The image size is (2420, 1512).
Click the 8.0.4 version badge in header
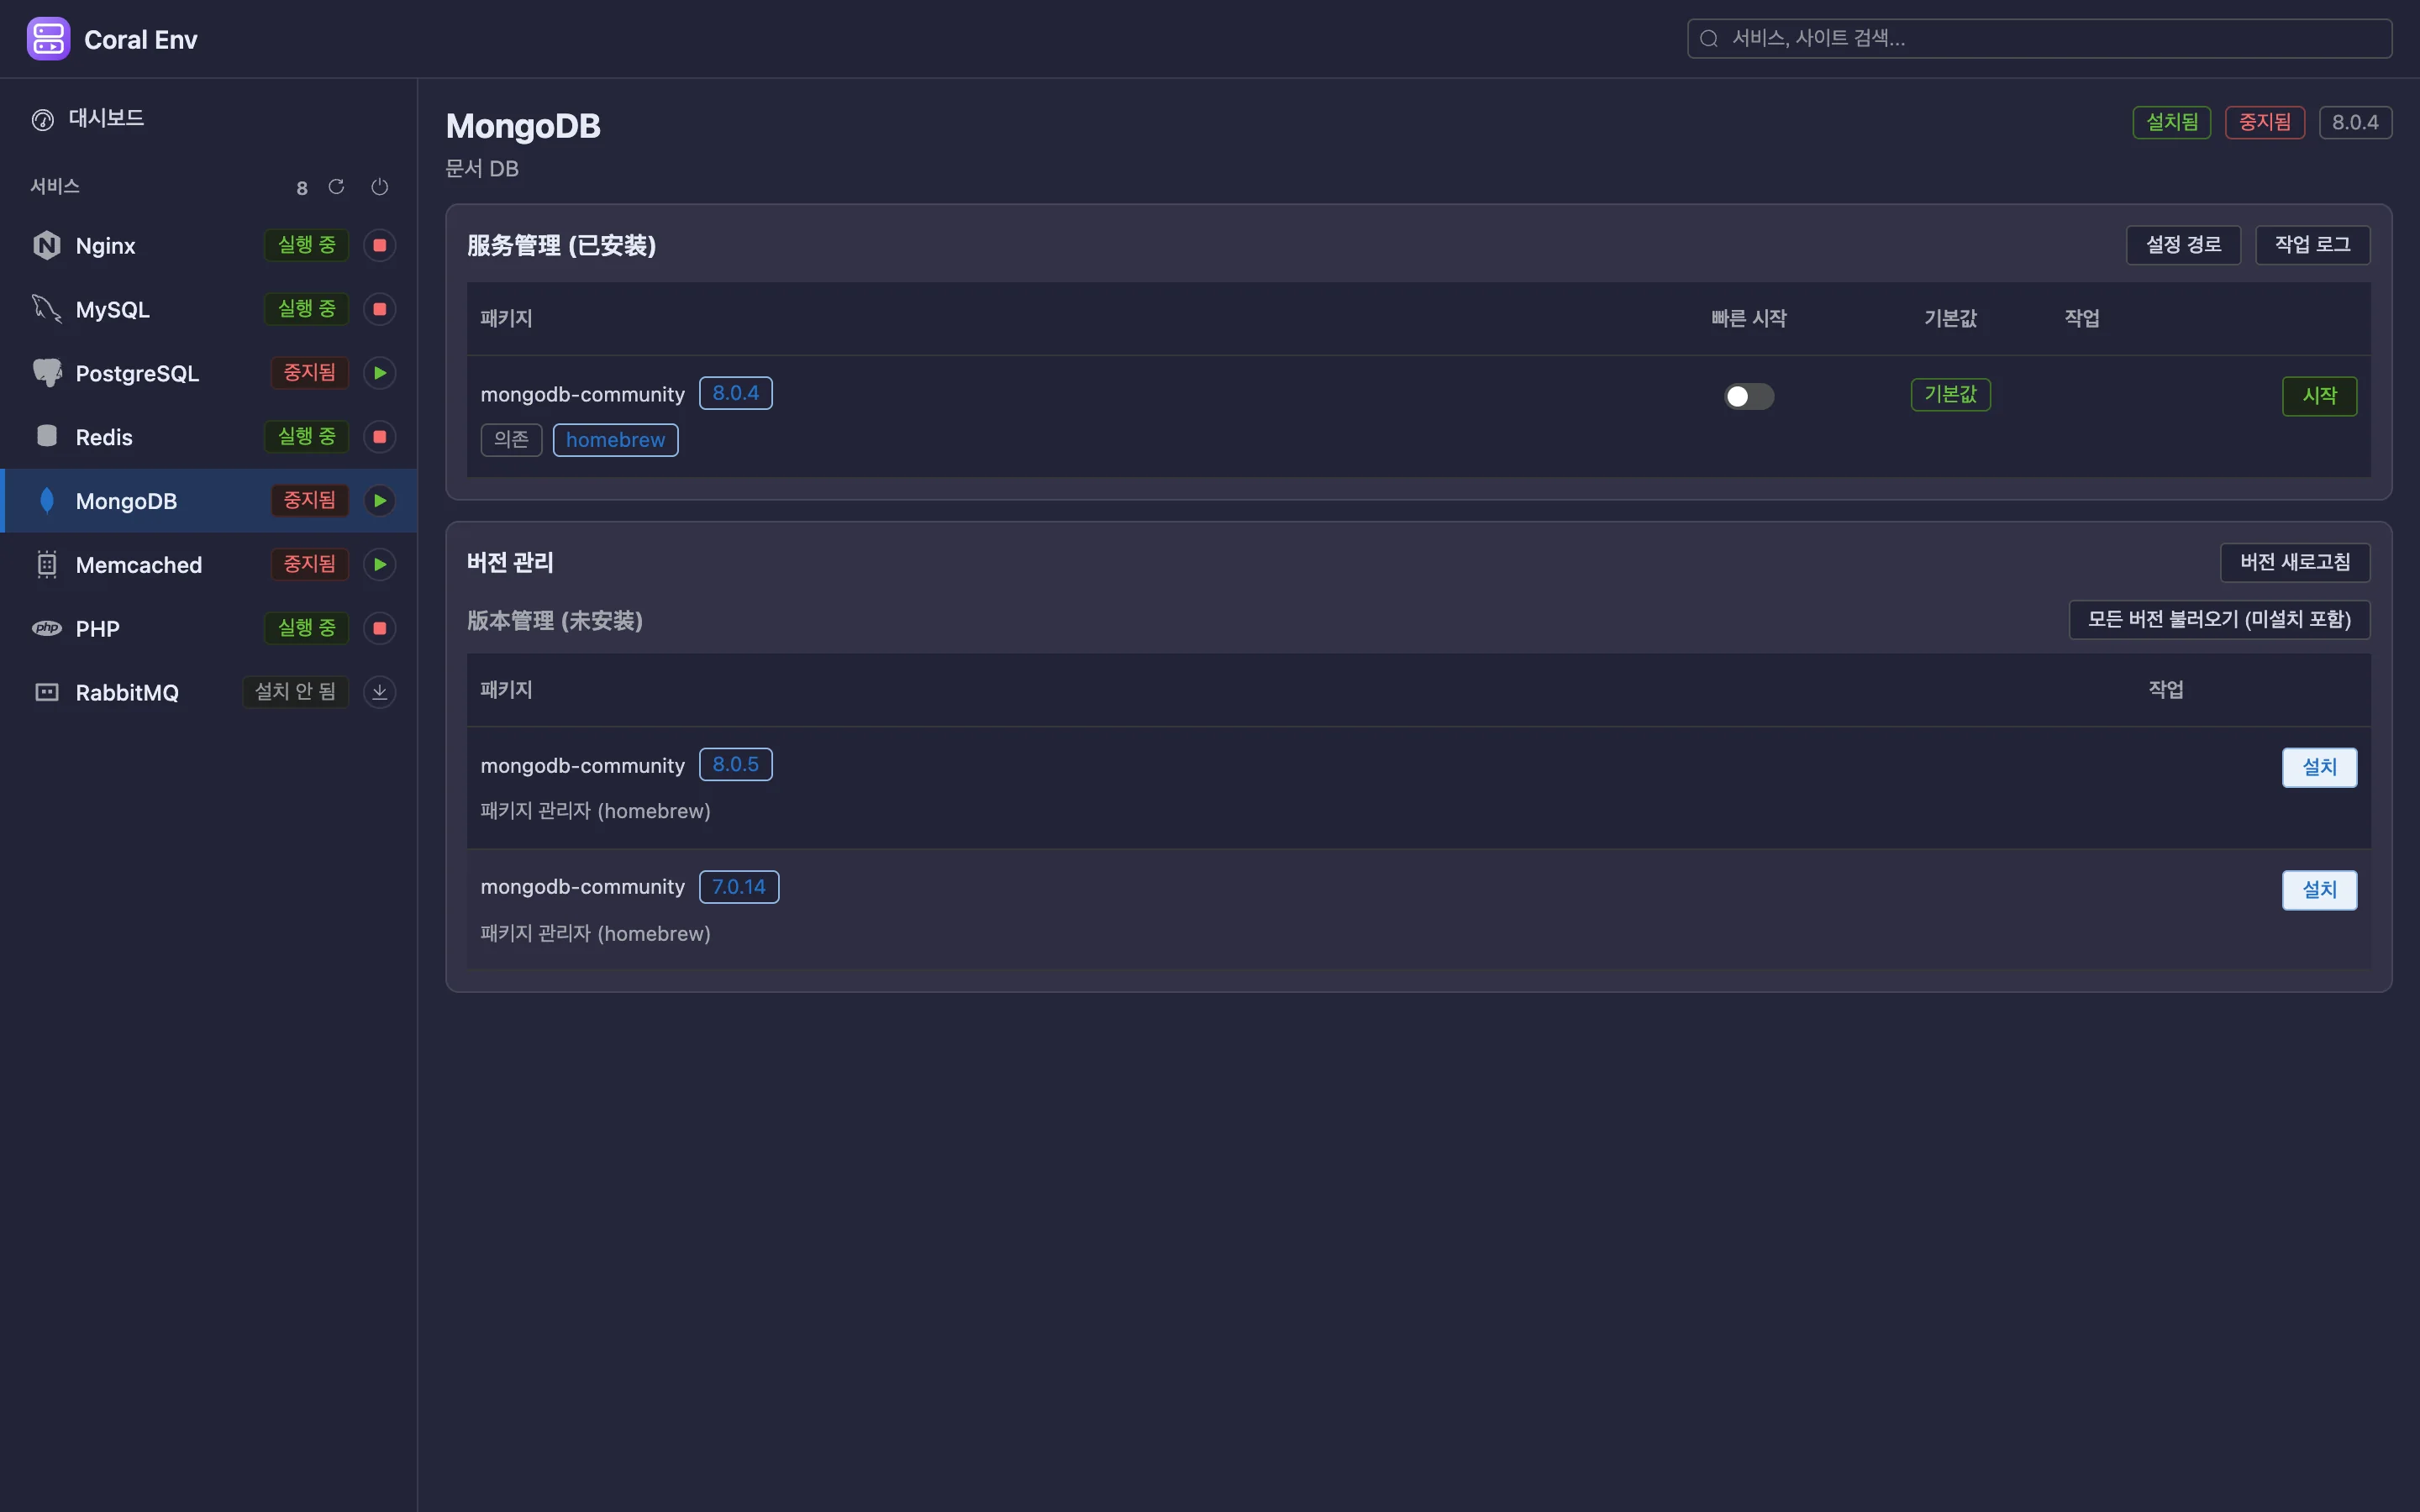point(2355,123)
